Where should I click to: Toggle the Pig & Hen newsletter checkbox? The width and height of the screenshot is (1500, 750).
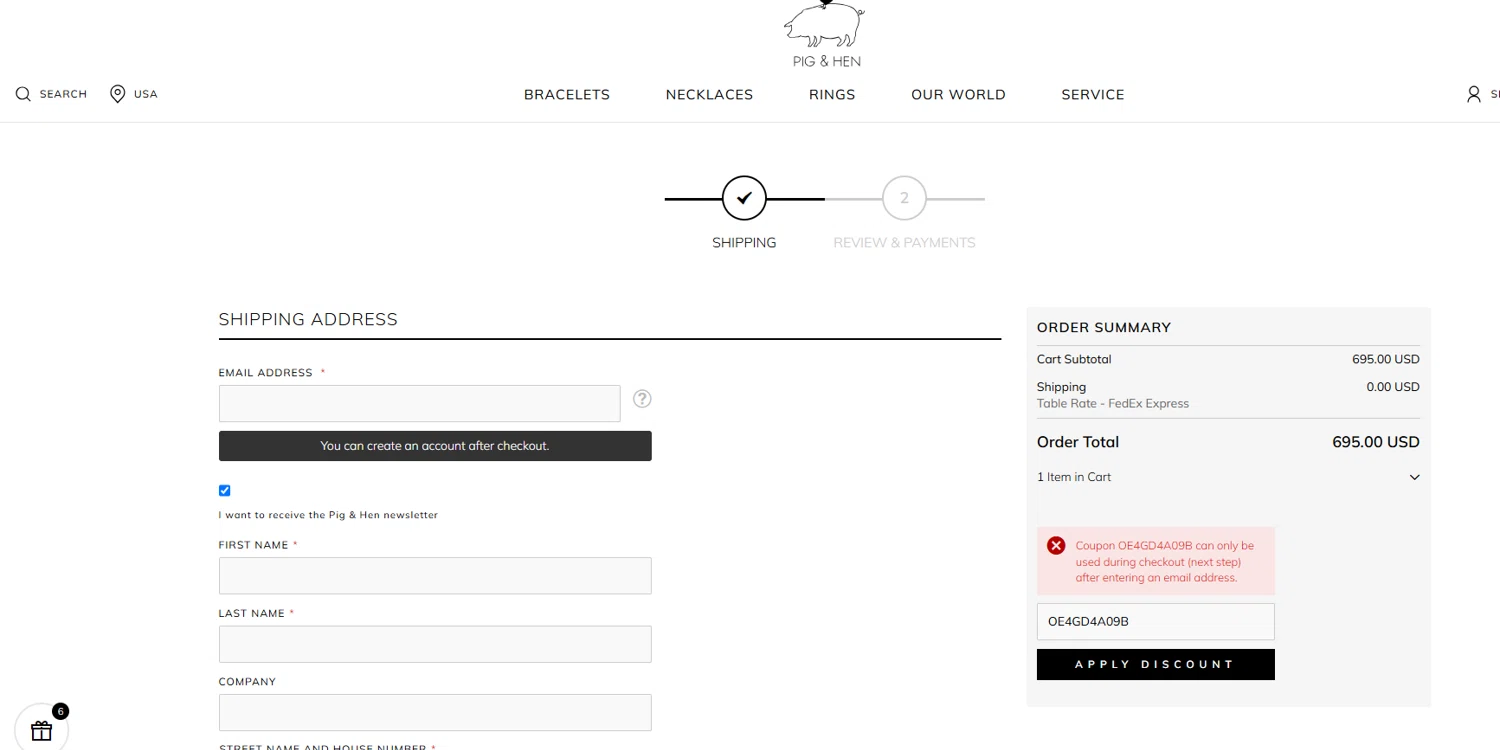(x=224, y=490)
